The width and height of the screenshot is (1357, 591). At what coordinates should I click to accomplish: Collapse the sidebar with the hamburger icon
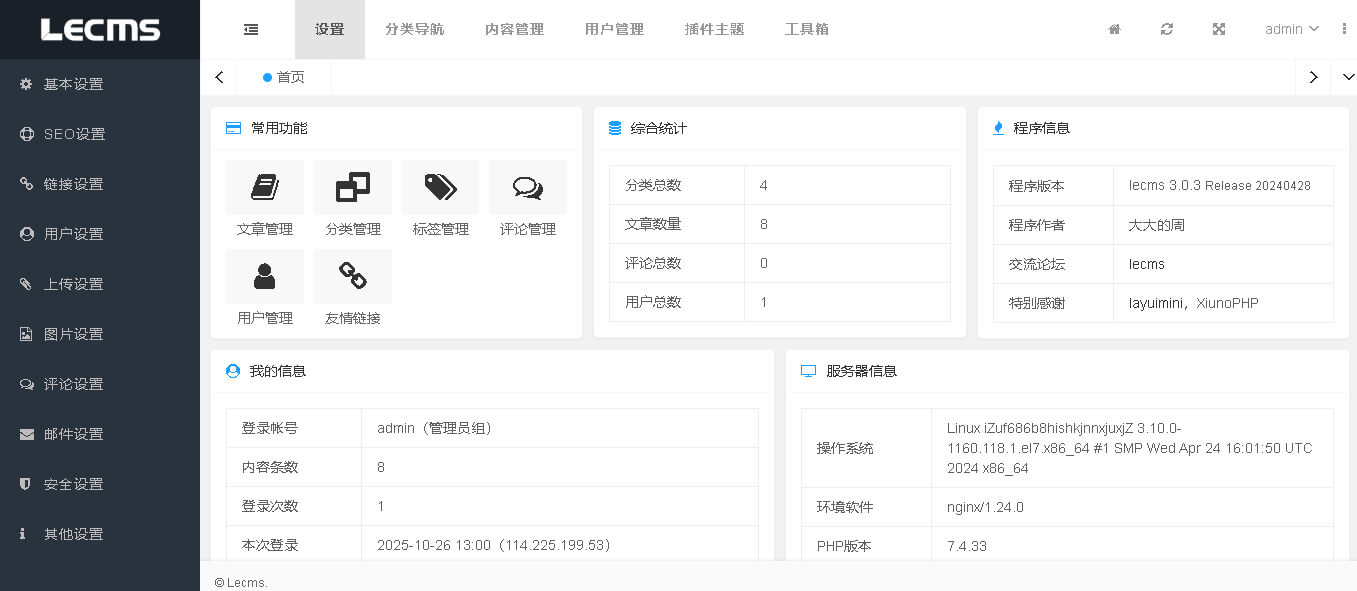click(x=250, y=29)
